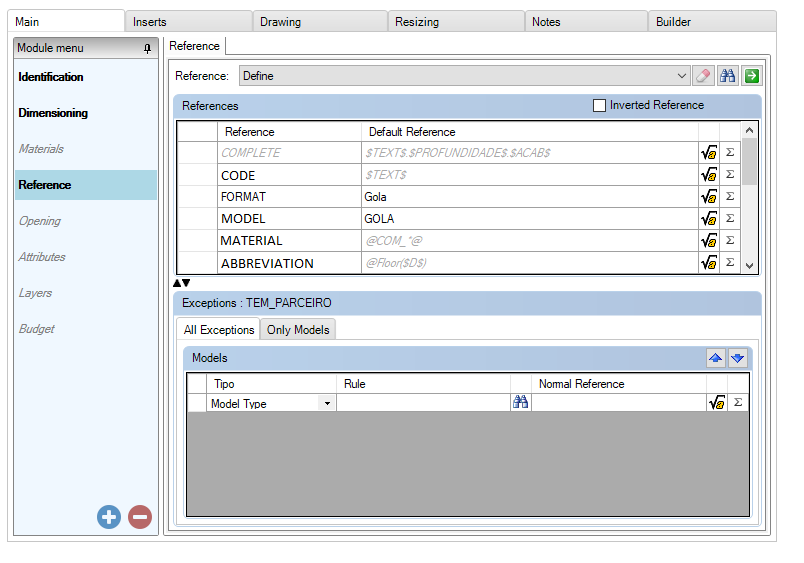Open the Reference Define dropdown
The height and width of the screenshot is (563, 804).
(x=682, y=76)
